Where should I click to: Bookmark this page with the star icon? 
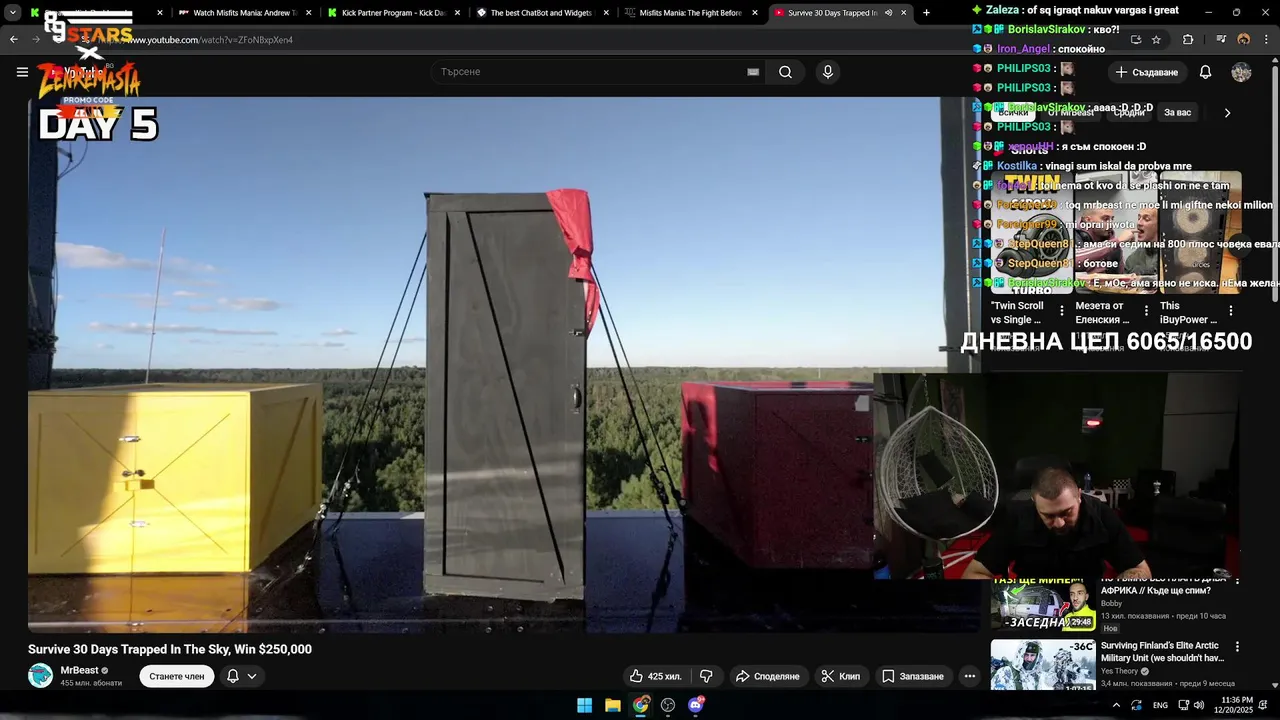[x=1156, y=40]
